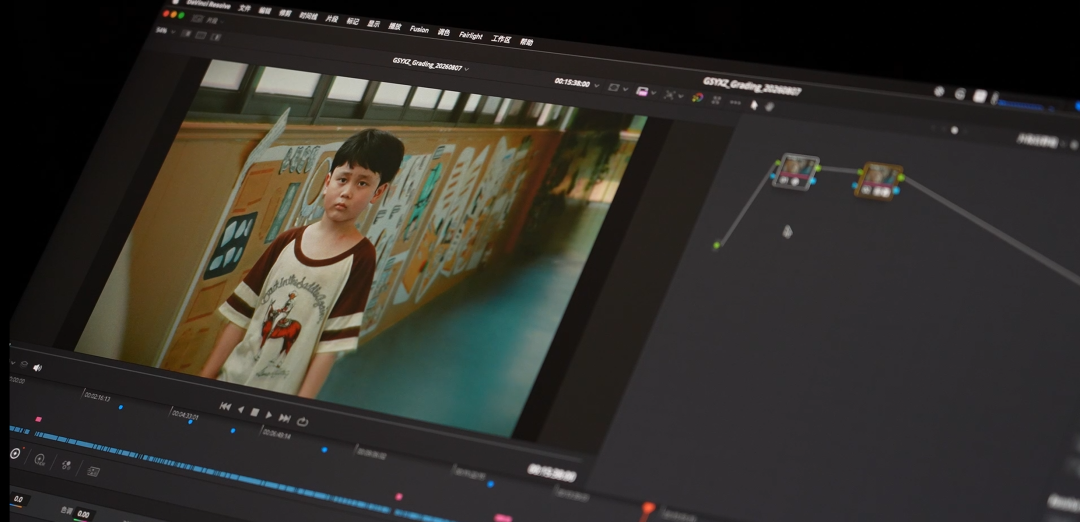Click the boy preview image in the viewer
Image resolution: width=1080 pixels, height=522 pixels.
click(x=359, y=249)
